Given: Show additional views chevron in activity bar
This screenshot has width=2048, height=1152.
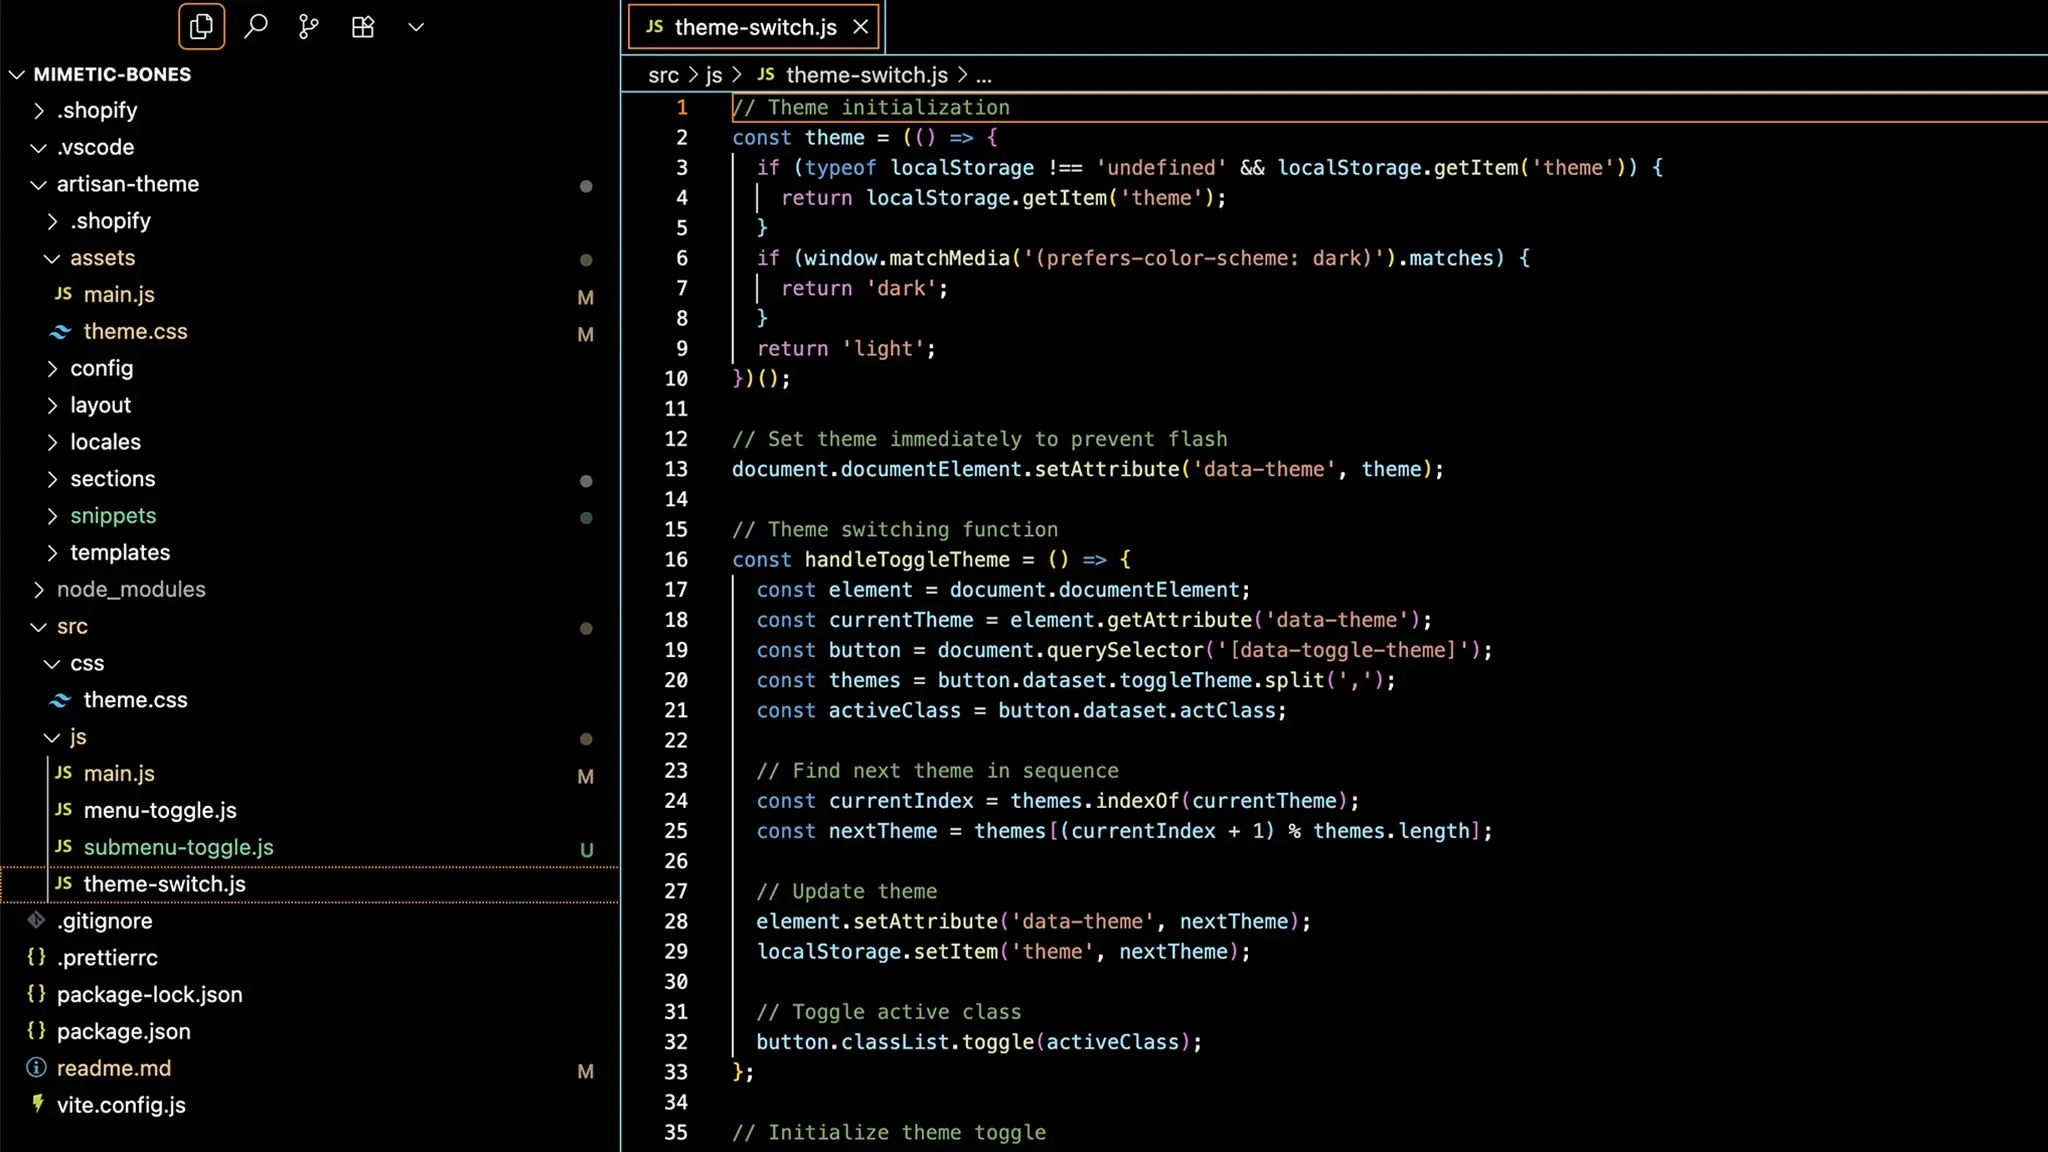Looking at the screenshot, I should point(416,27).
